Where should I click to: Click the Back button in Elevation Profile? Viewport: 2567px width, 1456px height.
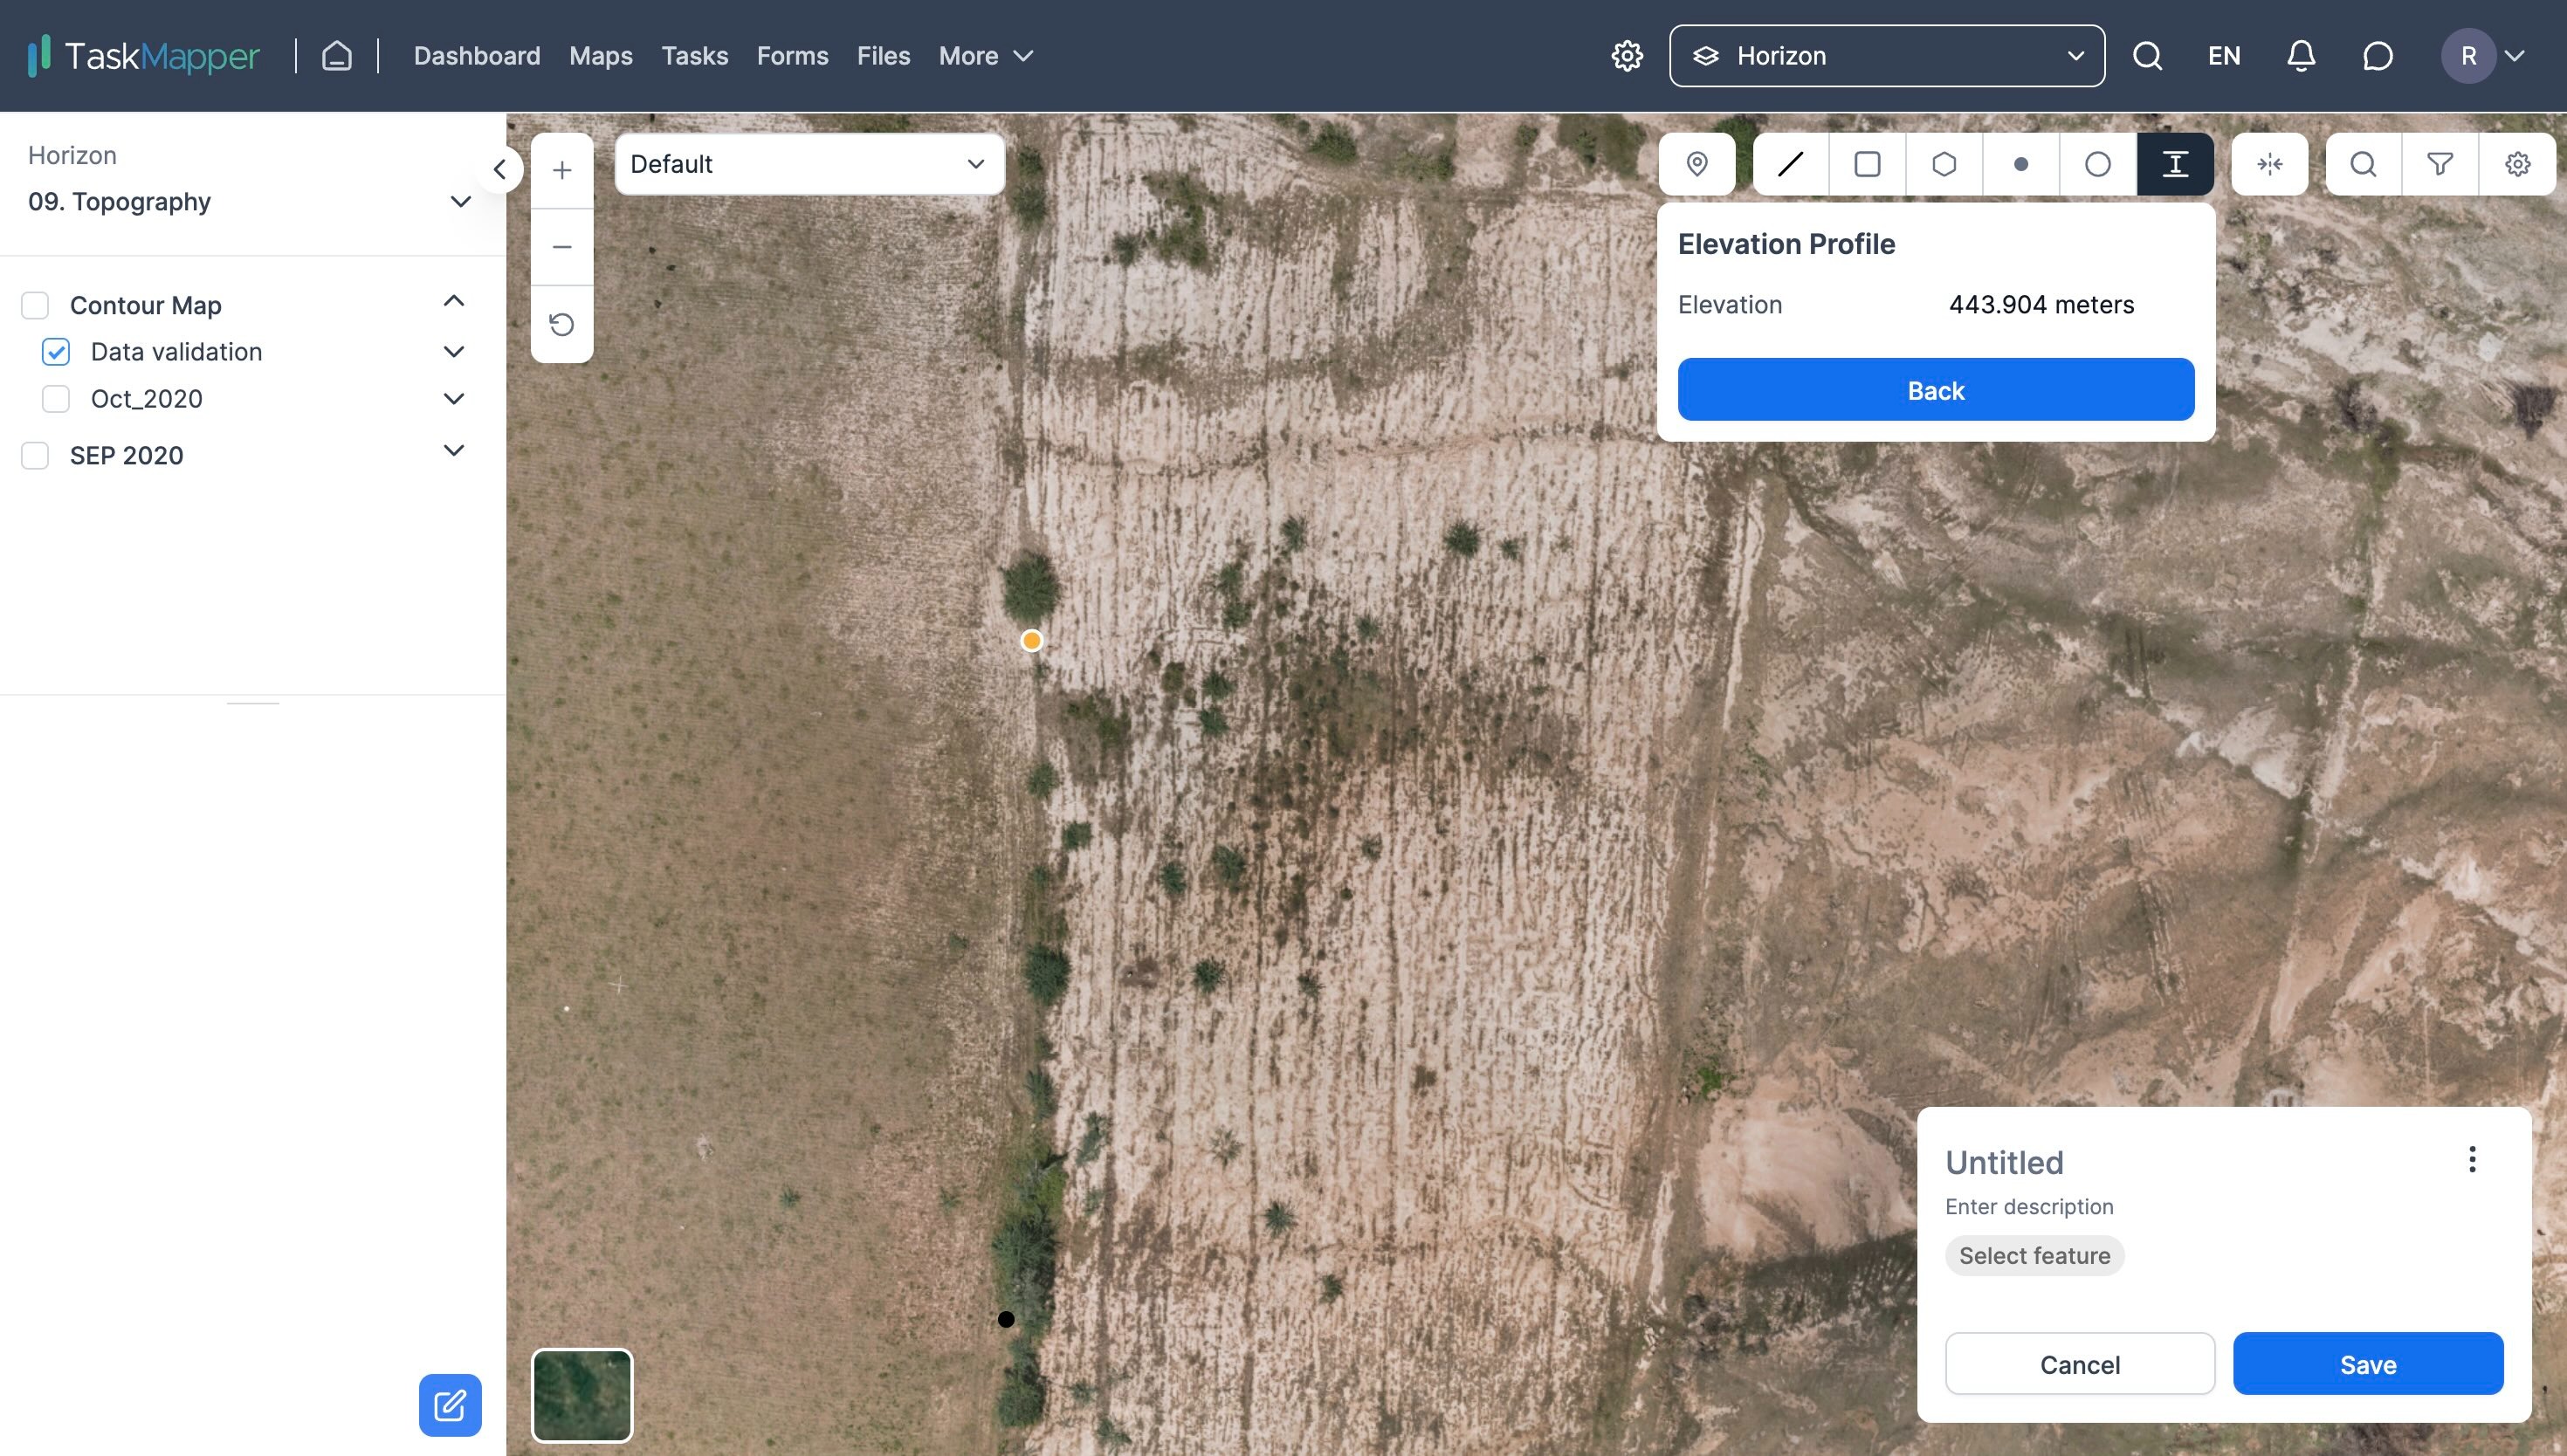tap(1936, 390)
